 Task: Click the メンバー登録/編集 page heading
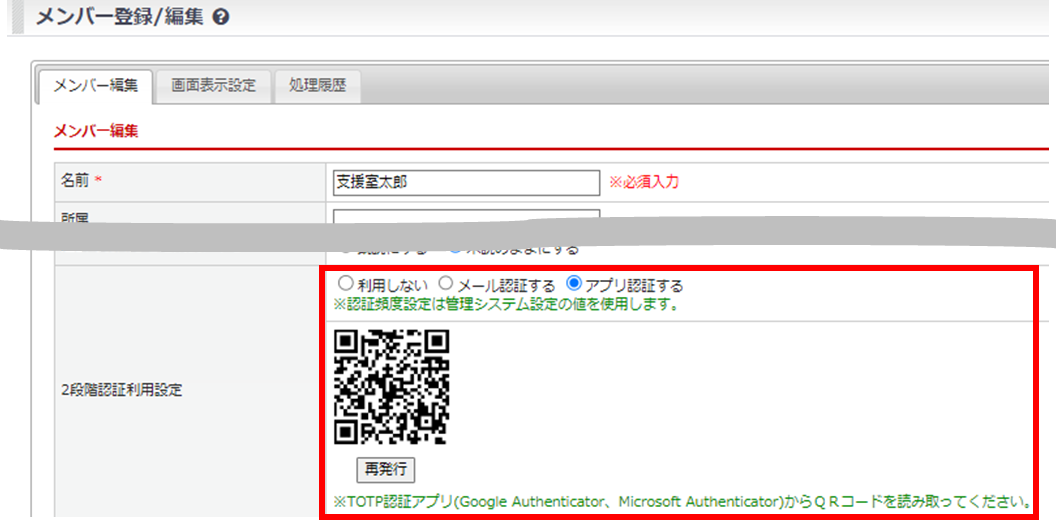119,18
